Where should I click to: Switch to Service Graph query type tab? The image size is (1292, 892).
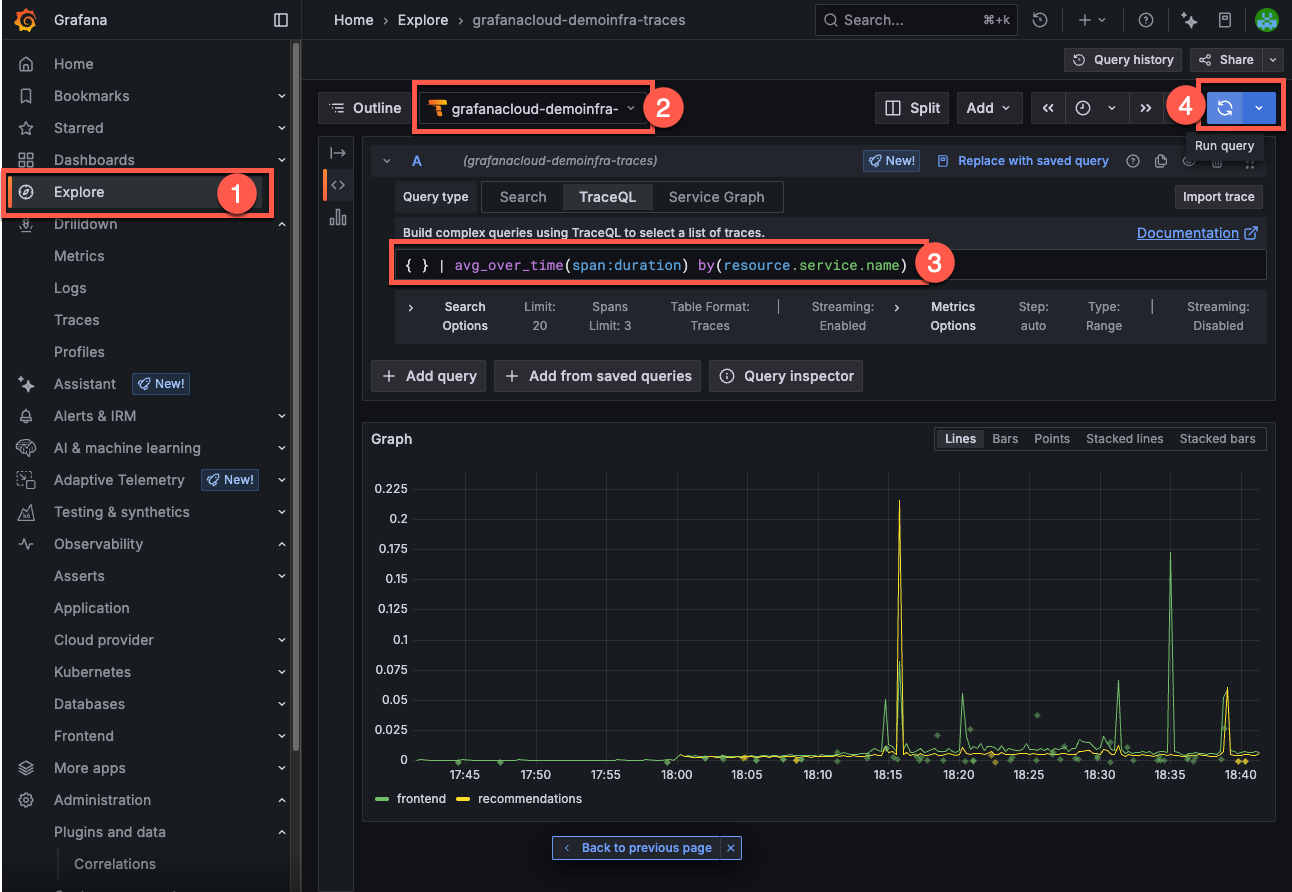(x=716, y=197)
